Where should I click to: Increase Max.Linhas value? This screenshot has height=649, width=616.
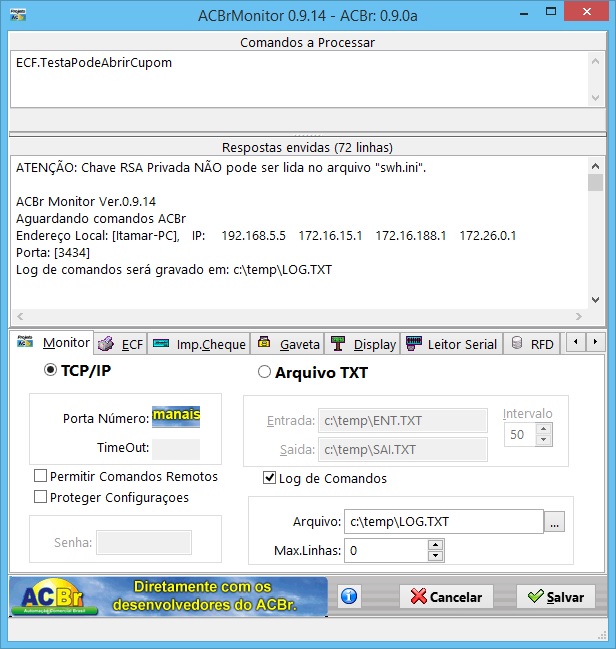(436, 545)
